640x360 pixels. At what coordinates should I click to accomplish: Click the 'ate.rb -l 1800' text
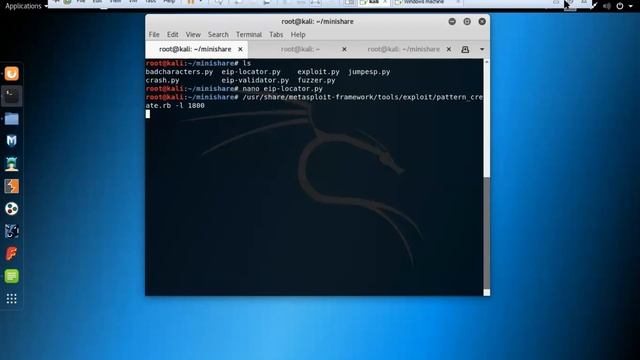175,106
